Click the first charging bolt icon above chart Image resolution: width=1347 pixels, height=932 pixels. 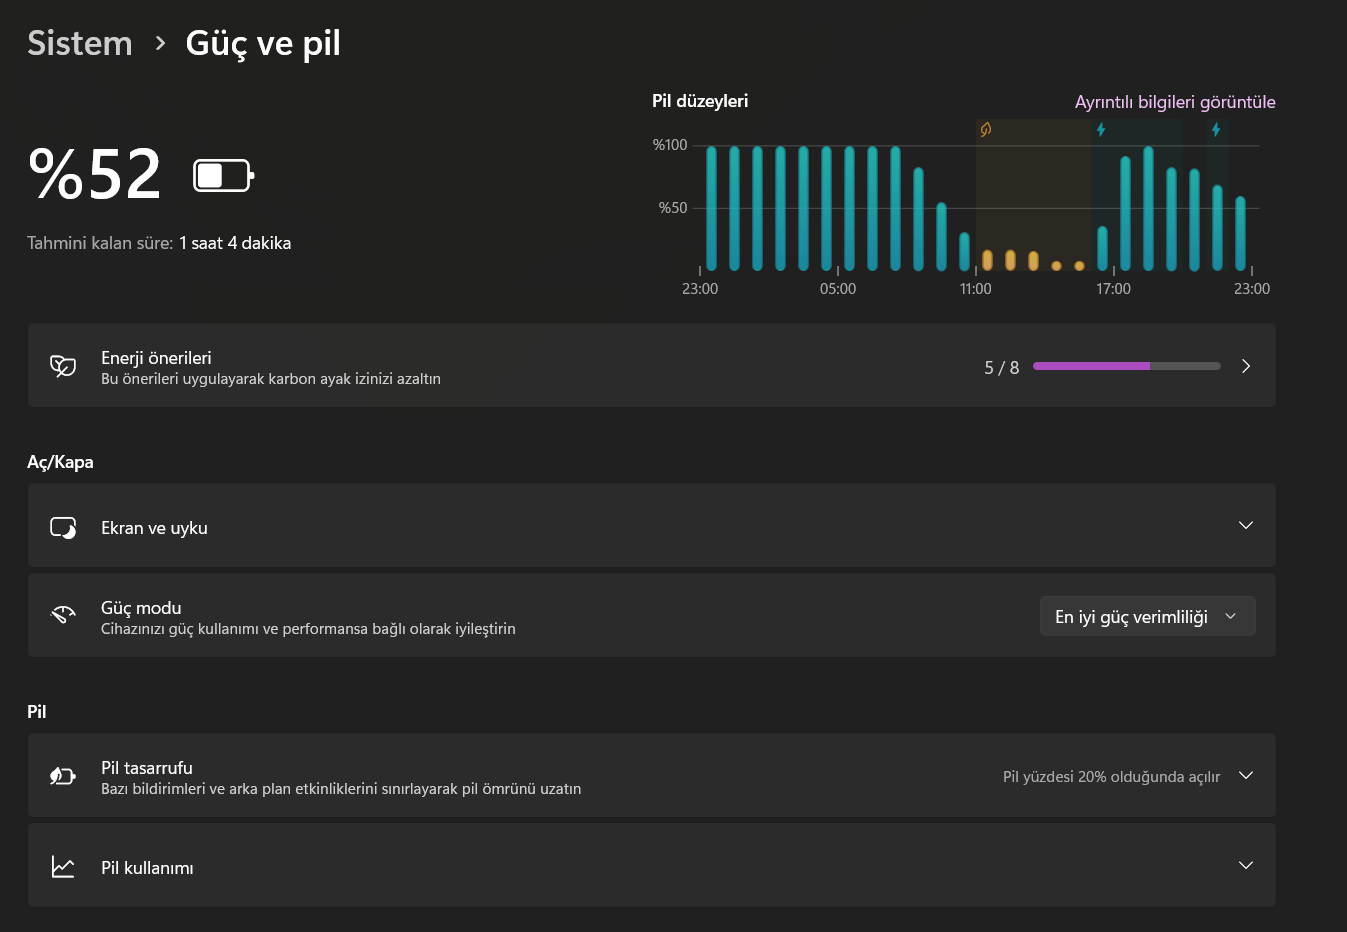[1101, 130]
